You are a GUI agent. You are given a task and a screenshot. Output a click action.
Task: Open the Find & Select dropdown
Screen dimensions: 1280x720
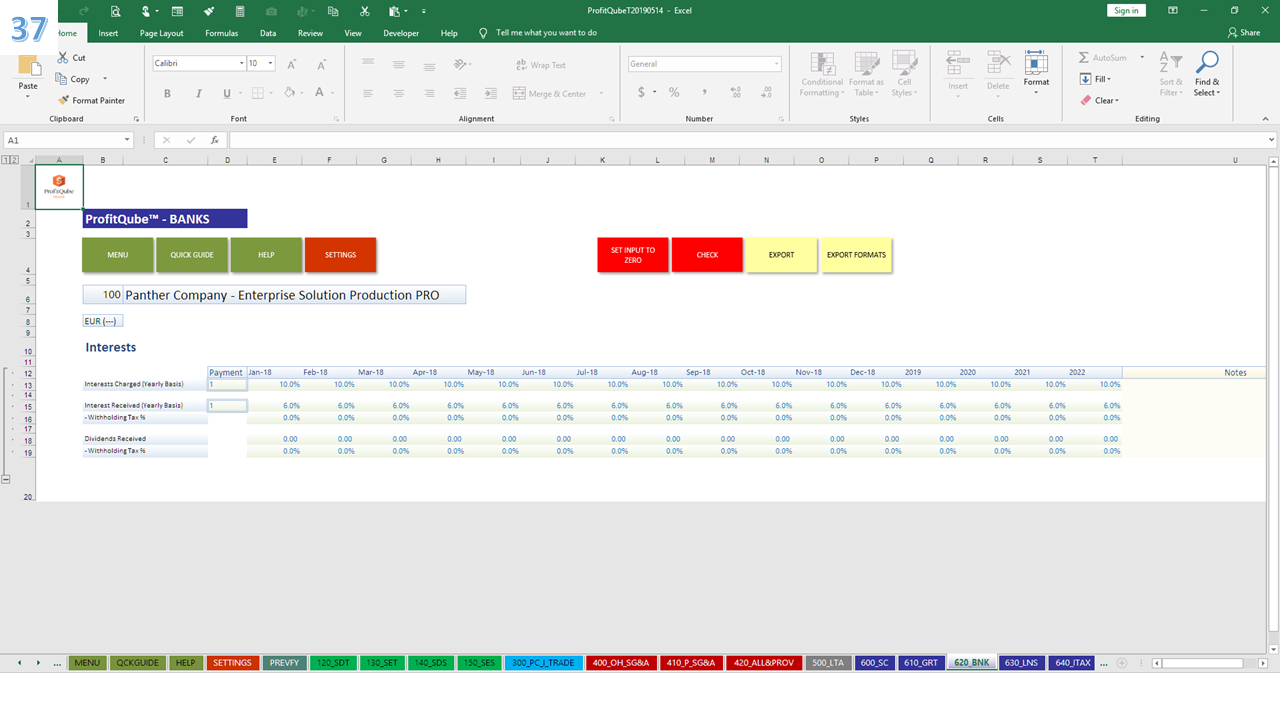pos(1207,75)
